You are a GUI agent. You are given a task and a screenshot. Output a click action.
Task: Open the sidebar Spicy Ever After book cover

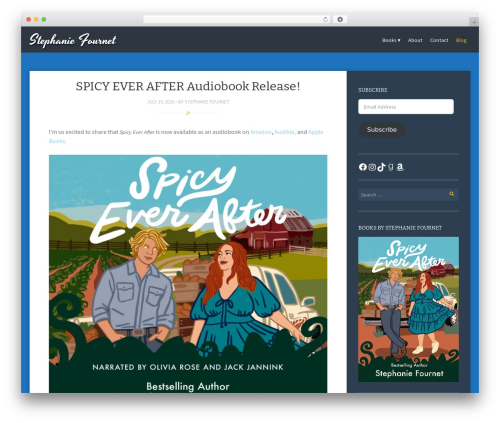pos(408,309)
